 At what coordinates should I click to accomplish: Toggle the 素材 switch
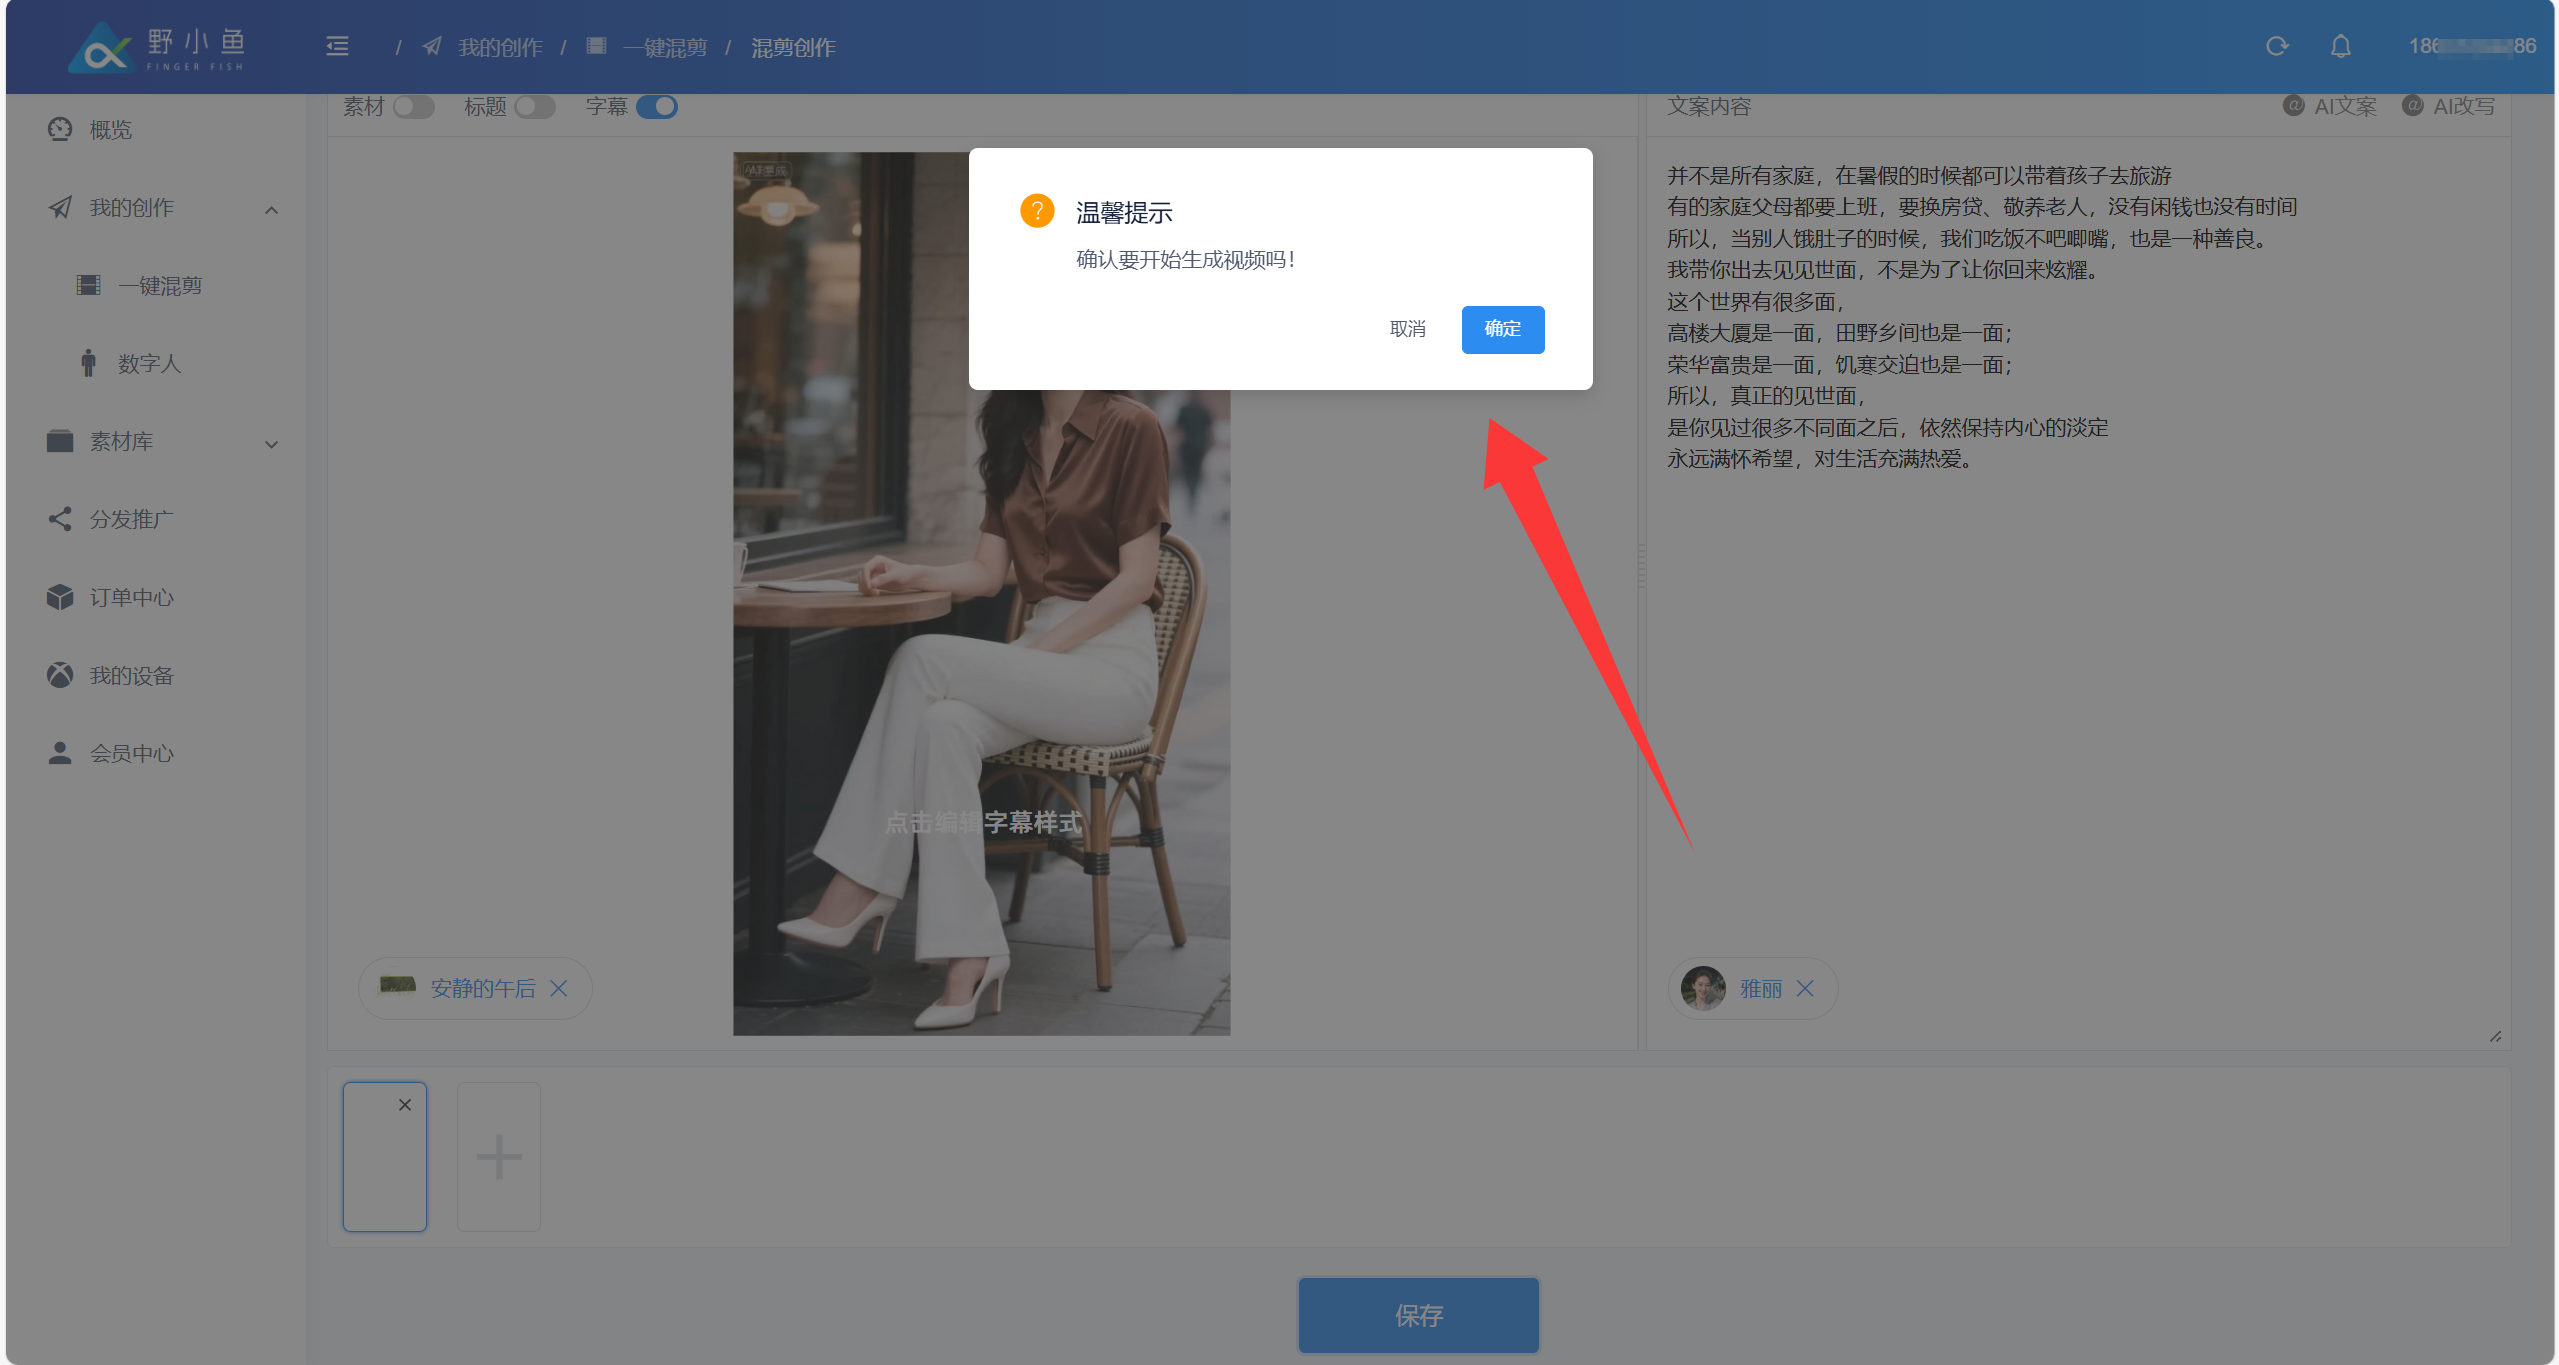413,107
